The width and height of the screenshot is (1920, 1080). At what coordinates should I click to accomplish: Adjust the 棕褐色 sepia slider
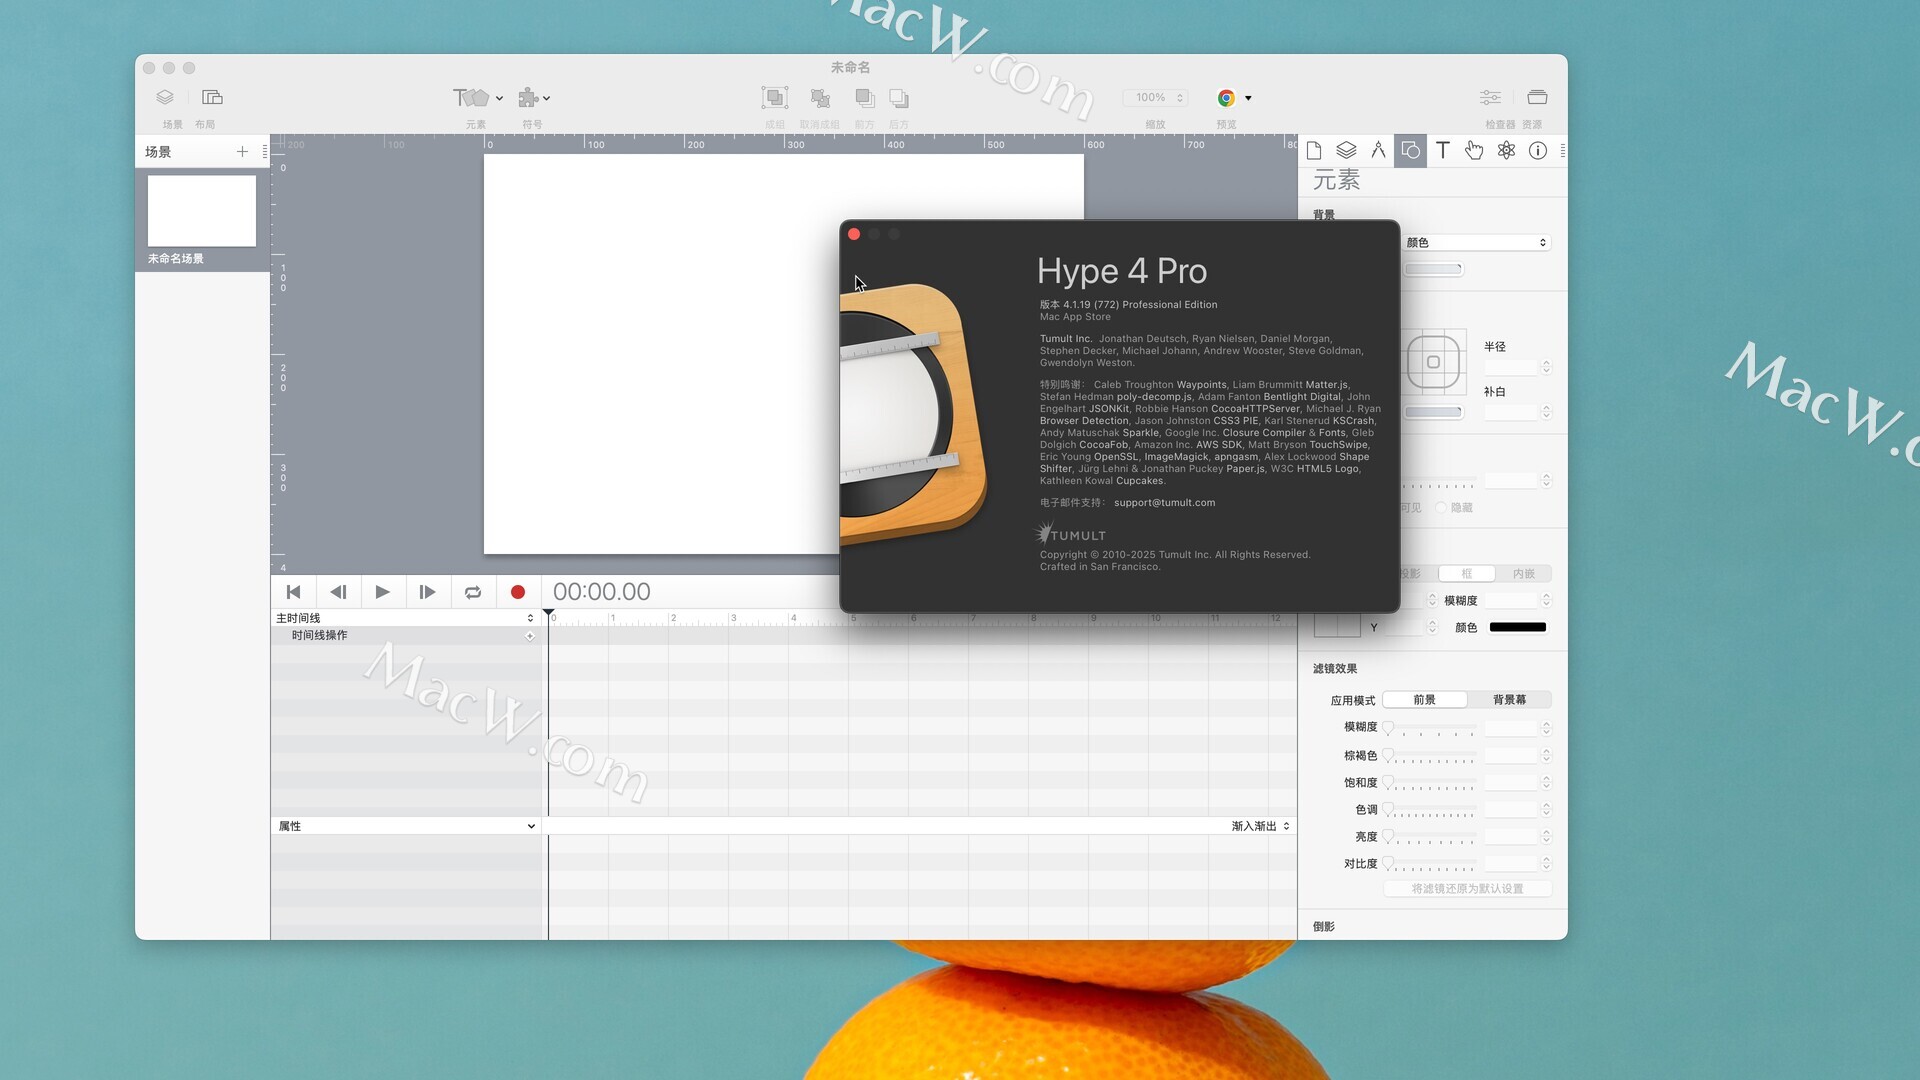pyautogui.click(x=1431, y=755)
